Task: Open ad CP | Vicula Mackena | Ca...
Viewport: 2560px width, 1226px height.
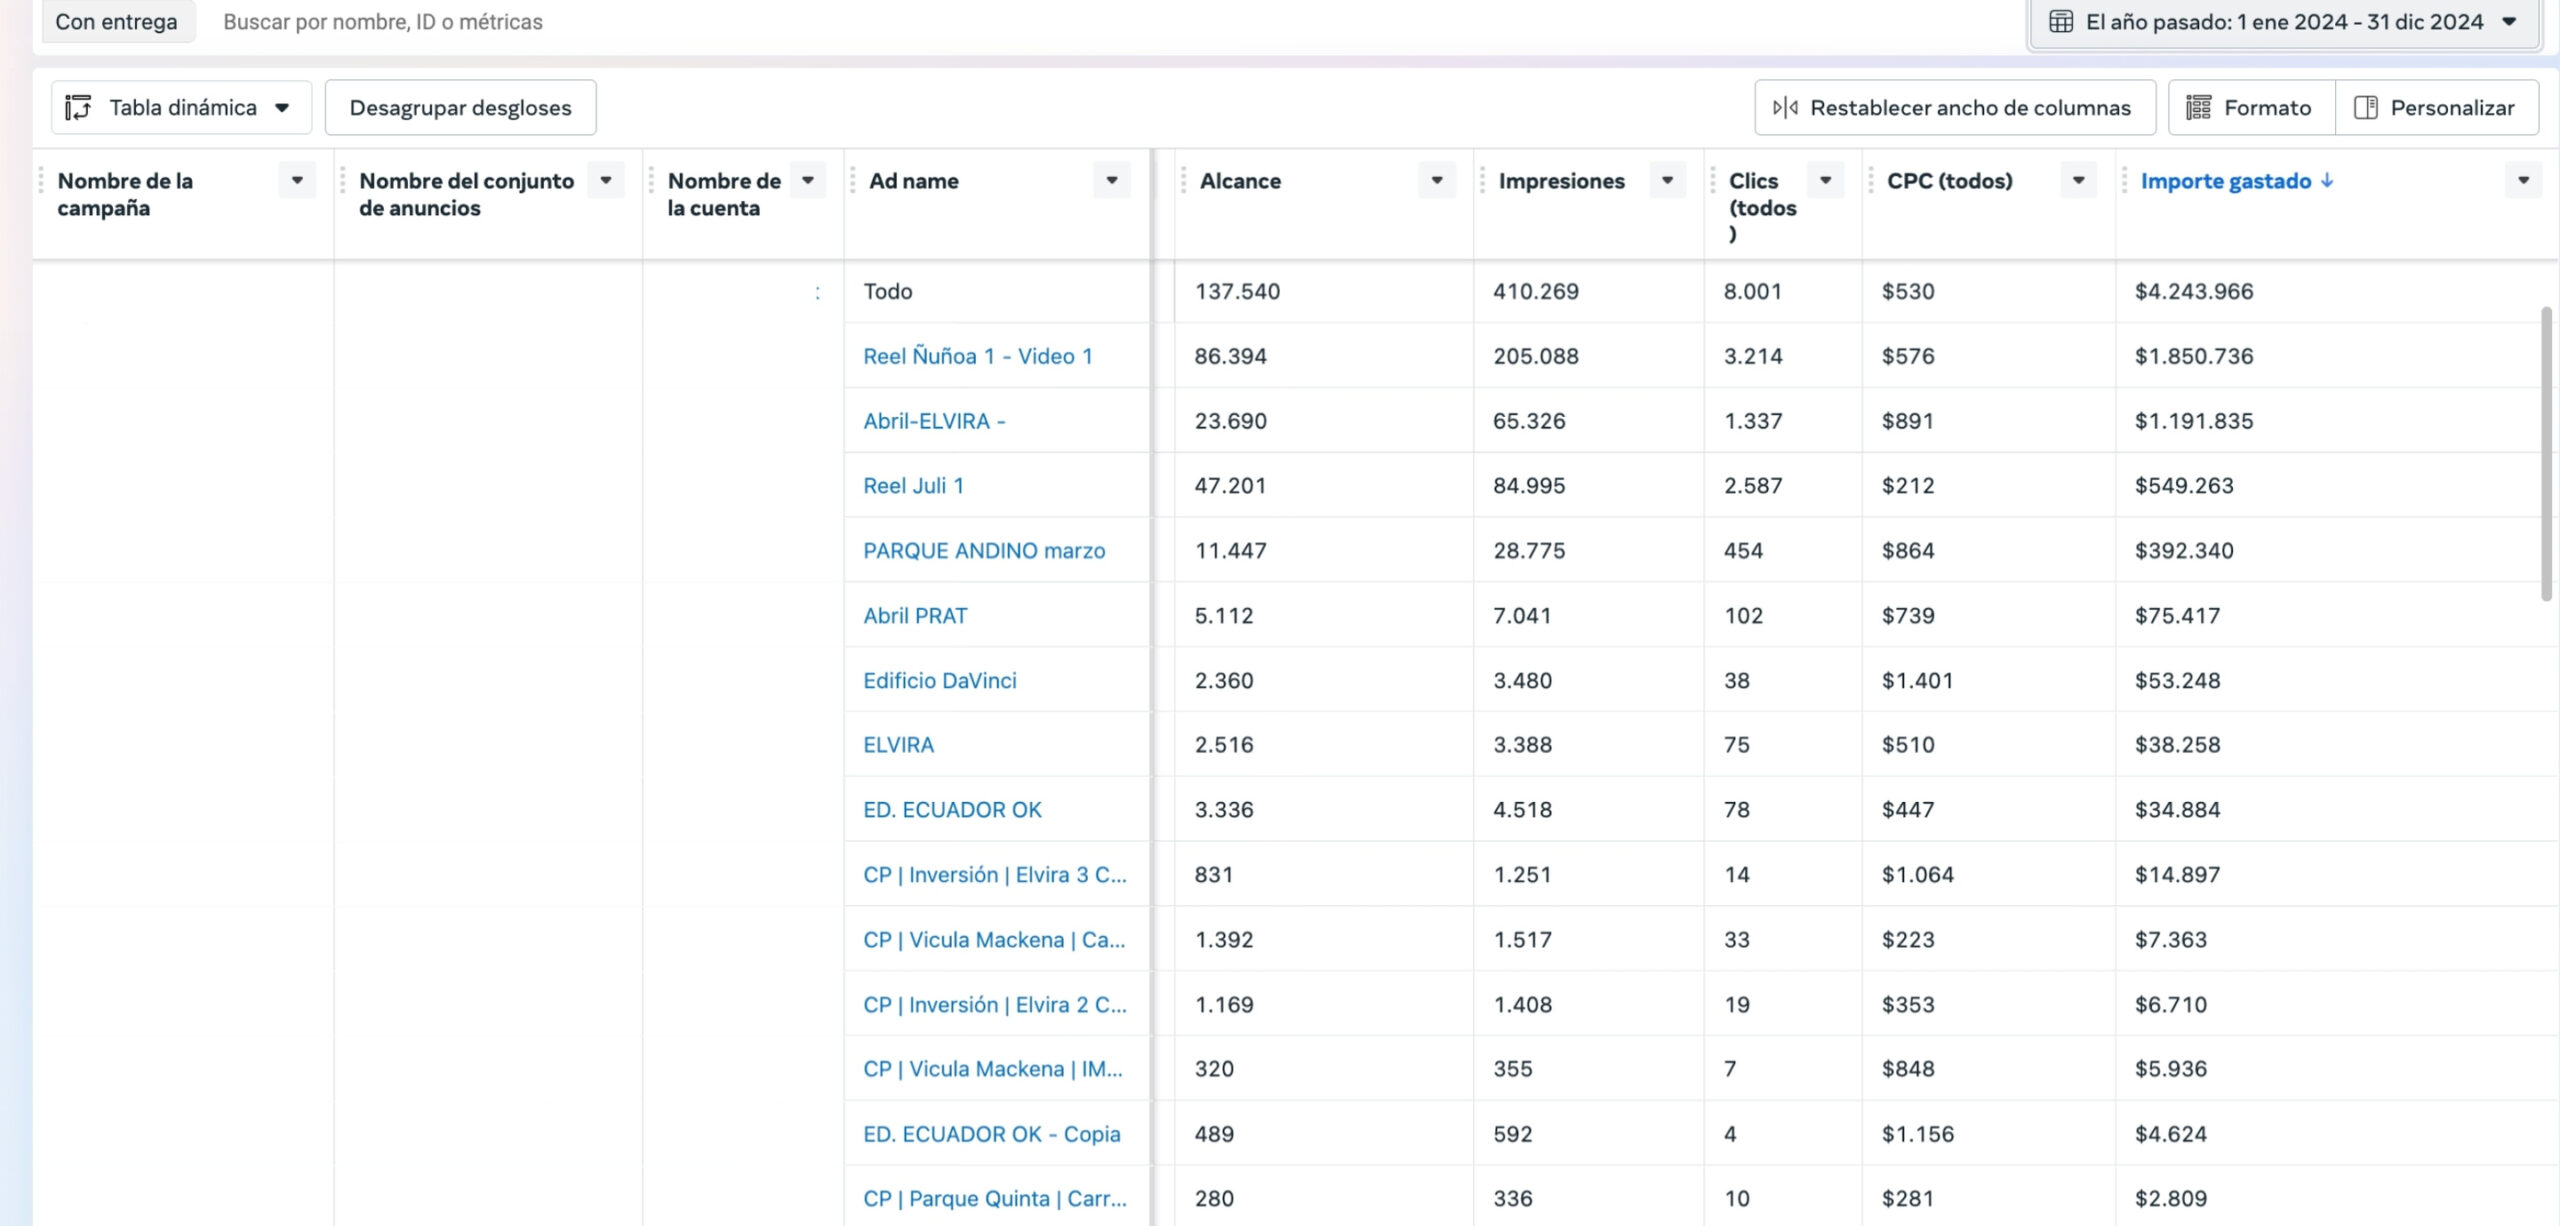Action: (994, 940)
